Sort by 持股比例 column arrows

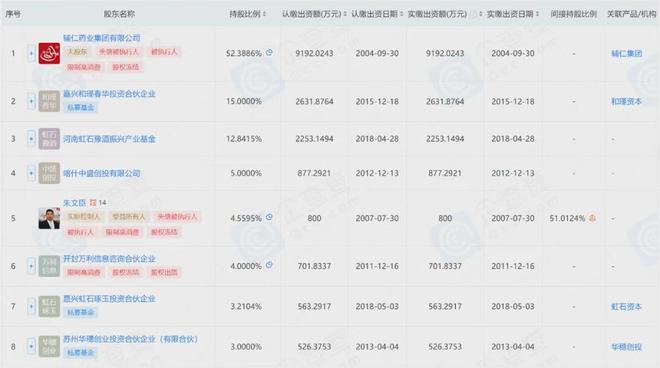(264, 14)
